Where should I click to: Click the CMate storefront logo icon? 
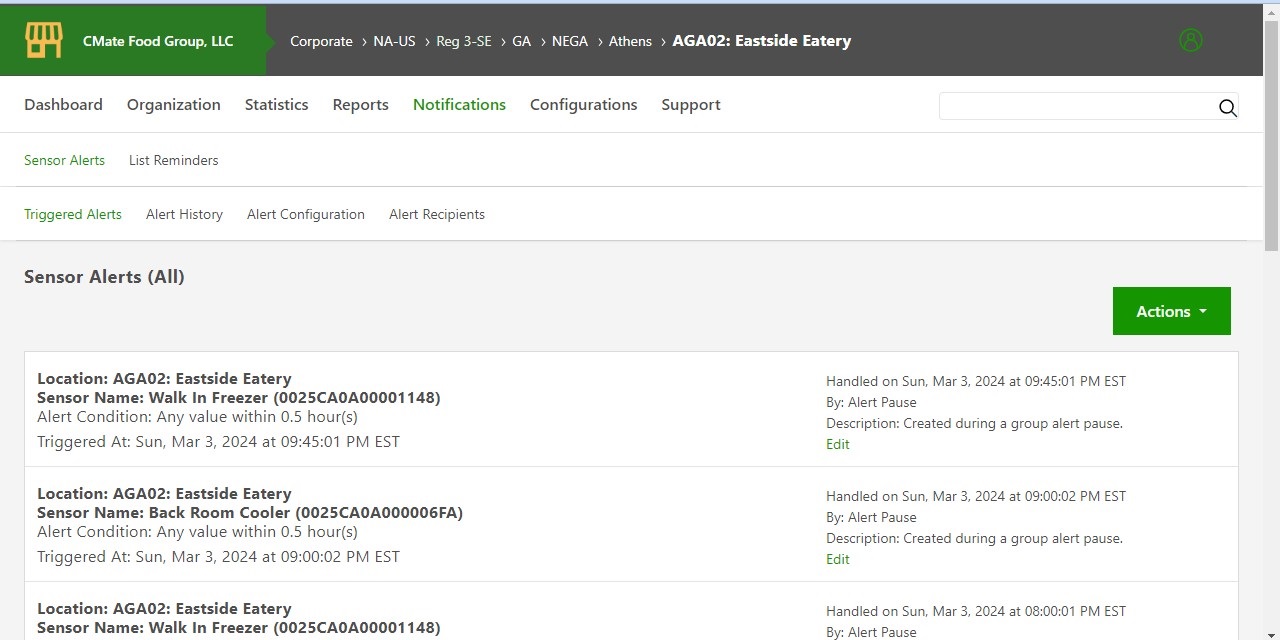pyautogui.click(x=44, y=41)
